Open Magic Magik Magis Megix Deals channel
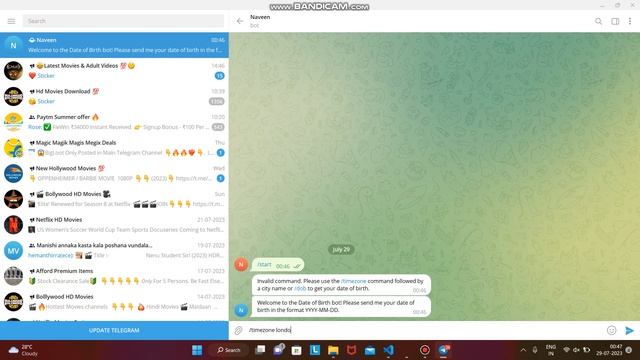This screenshot has width=640, height=360. point(114,148)
